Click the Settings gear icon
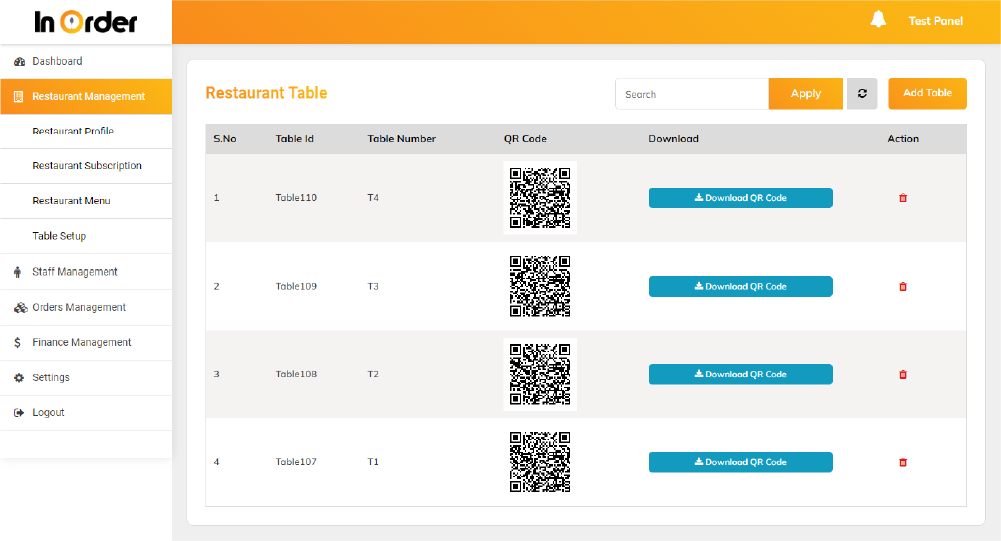Screen dimensions: 1001x541 19,377
